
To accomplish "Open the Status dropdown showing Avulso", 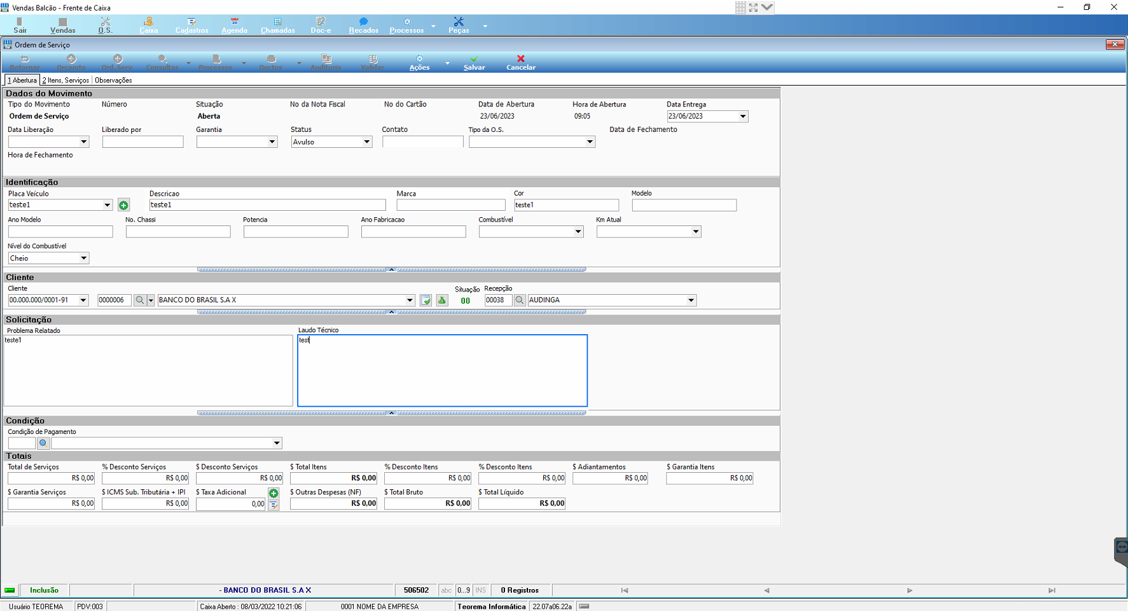I will 366,142.
